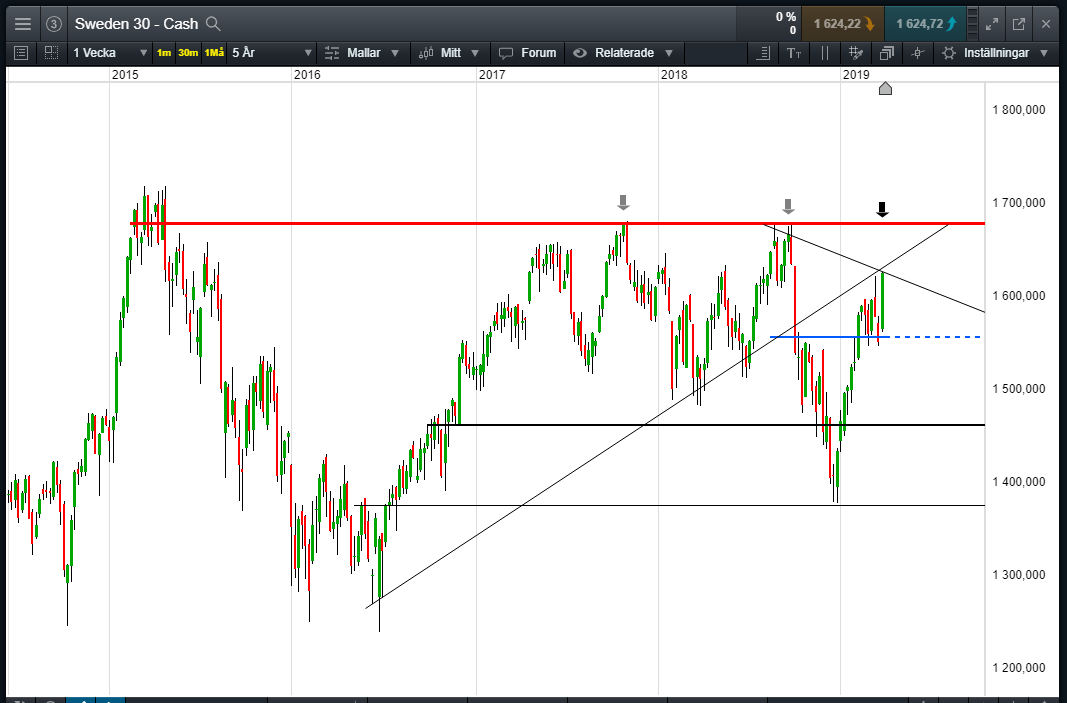The height and width of the screenshot is (703, 1067).
Task: Click the 2017 year label
Action: click(x=492, y=75)
